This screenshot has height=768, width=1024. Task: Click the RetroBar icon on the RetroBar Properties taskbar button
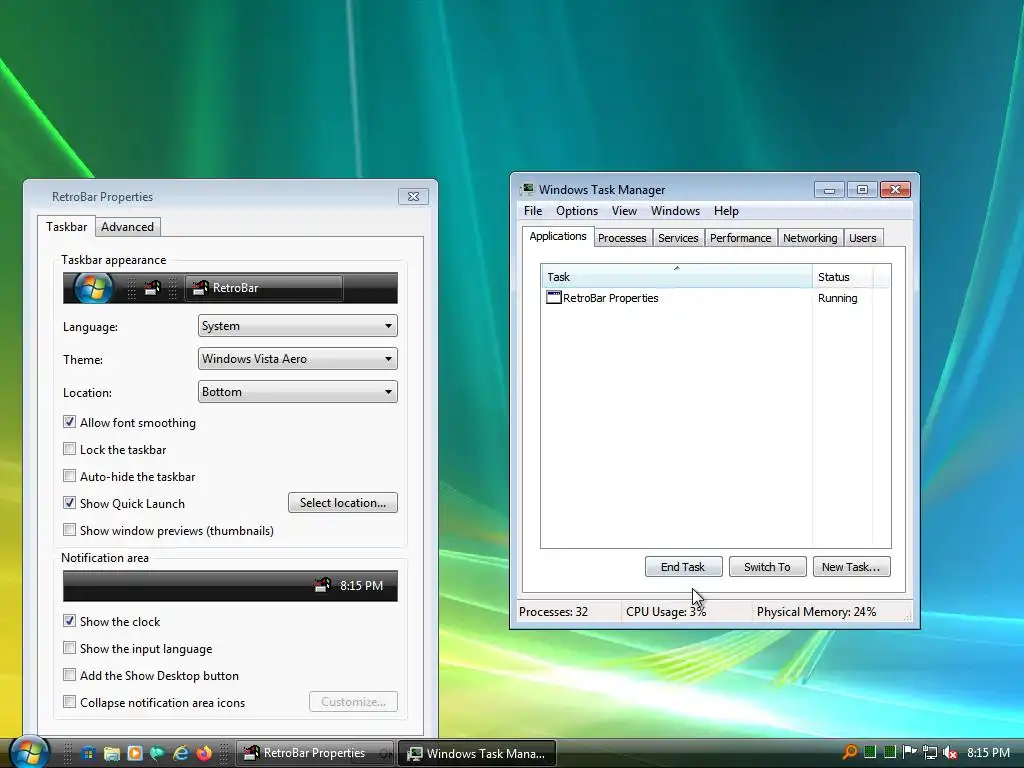[251, 753]
